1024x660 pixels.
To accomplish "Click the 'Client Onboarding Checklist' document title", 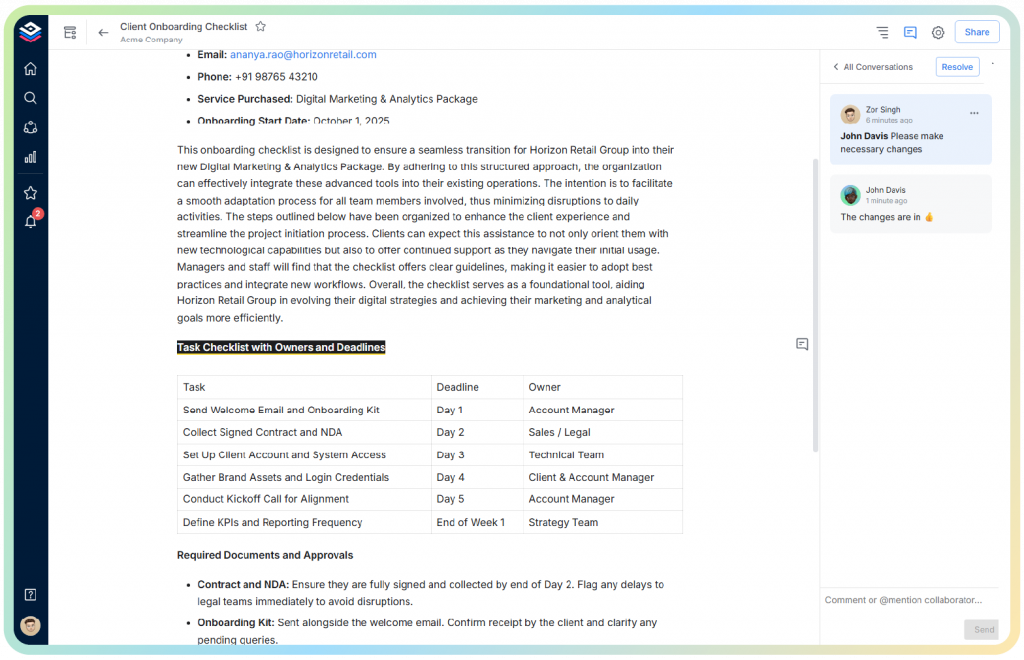I will tap(184, 27).
